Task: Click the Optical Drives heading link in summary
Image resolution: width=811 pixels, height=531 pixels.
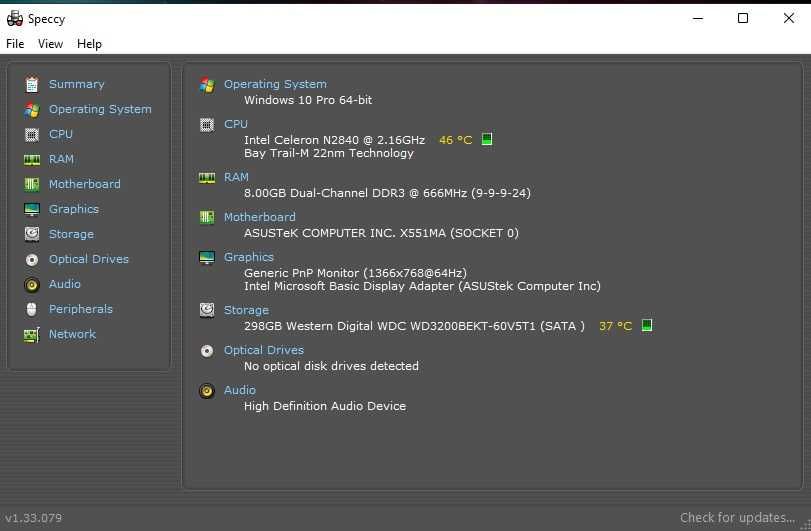Action: click(x=264, y=350)
